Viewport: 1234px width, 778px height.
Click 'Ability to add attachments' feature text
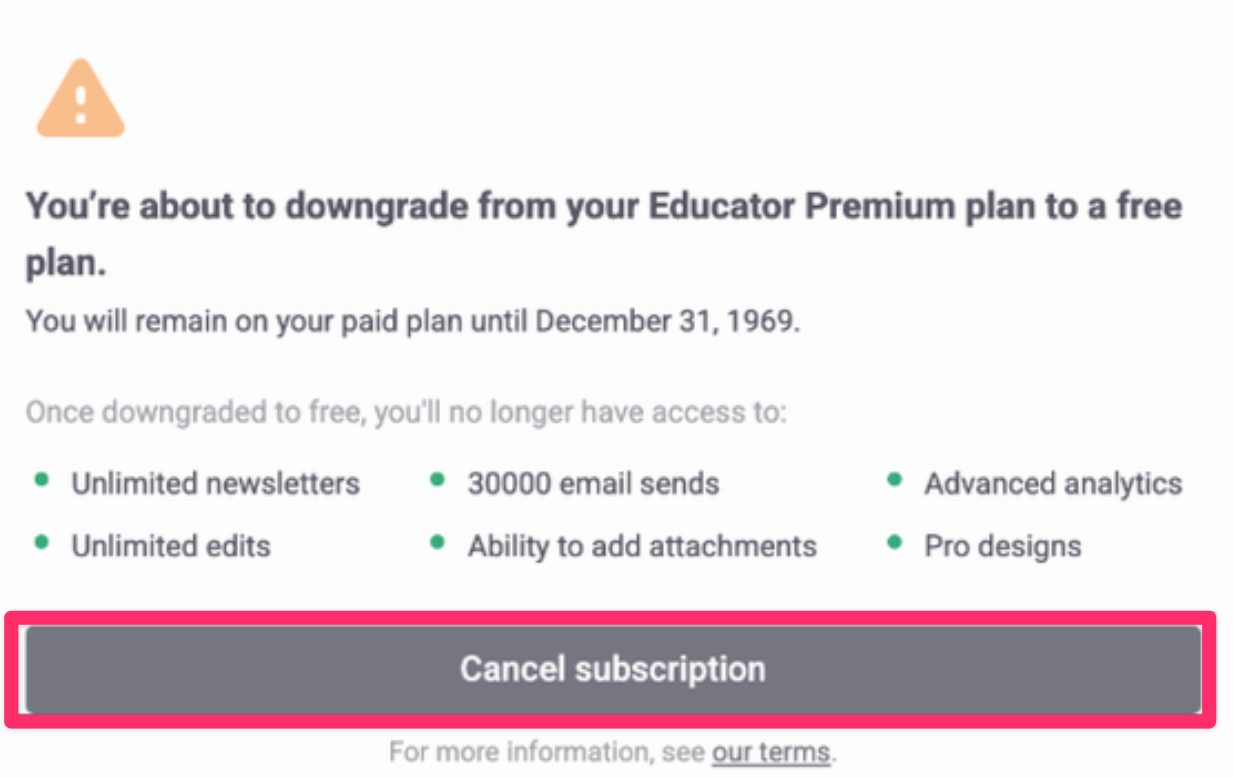pos(642,546)
